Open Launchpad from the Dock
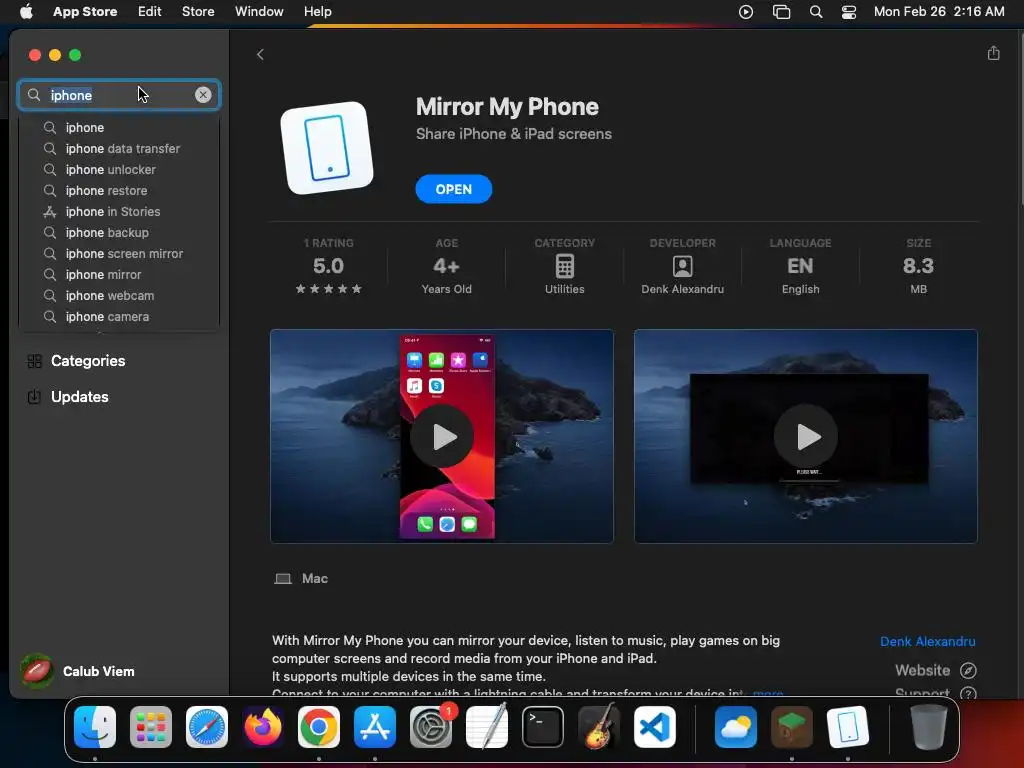The width and height of the screenshot is (1024, 768). click(x=151, y=727)
